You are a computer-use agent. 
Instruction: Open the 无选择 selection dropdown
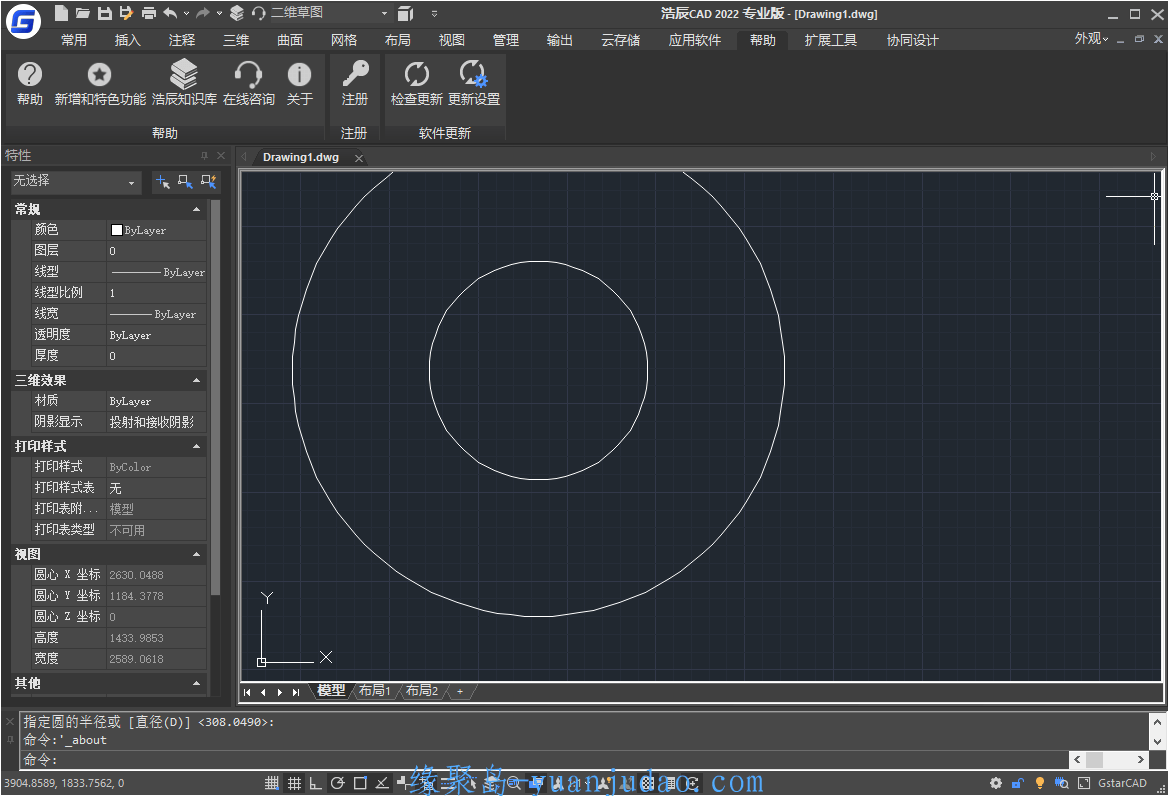tap(76, 181)
